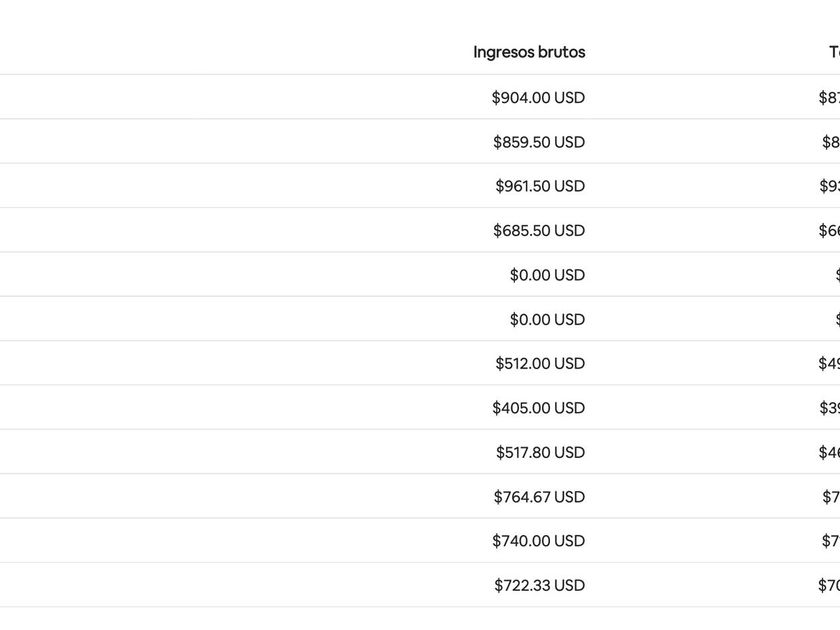Image resolution: width=840 pixels, height=630 pixels.
Task: Click the truncated value beside $904.00 USD
Action: click(829, 98)
